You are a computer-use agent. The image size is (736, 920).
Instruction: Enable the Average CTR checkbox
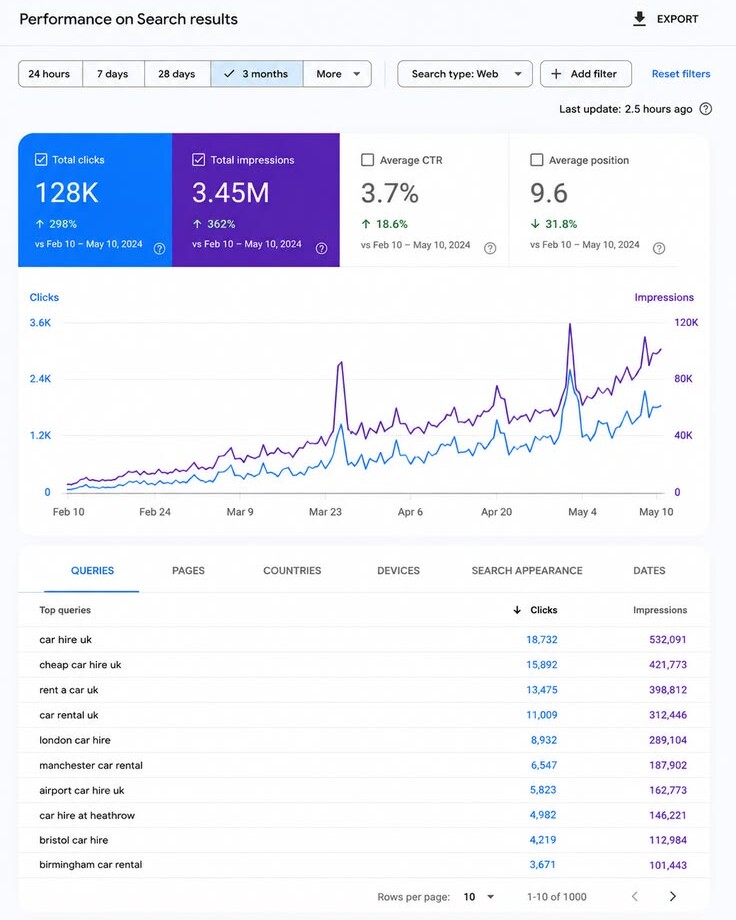coord(367,160)
